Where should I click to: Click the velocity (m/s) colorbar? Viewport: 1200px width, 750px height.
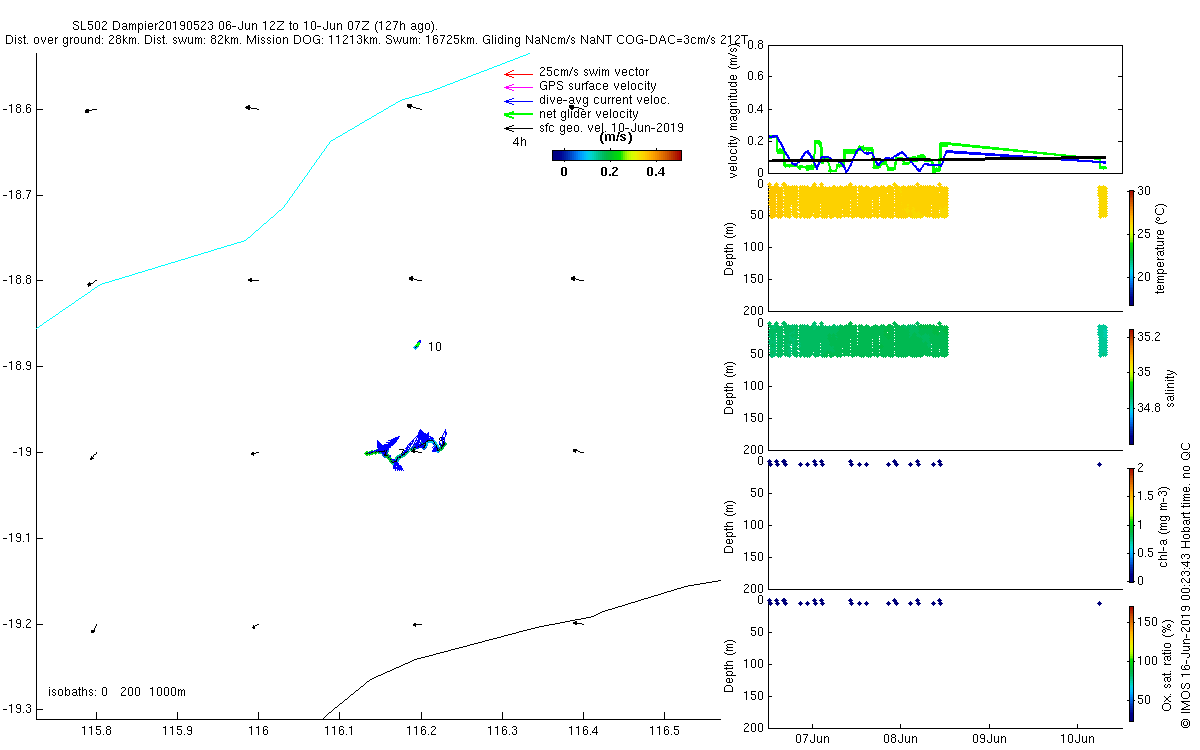[x=616, y=155]
